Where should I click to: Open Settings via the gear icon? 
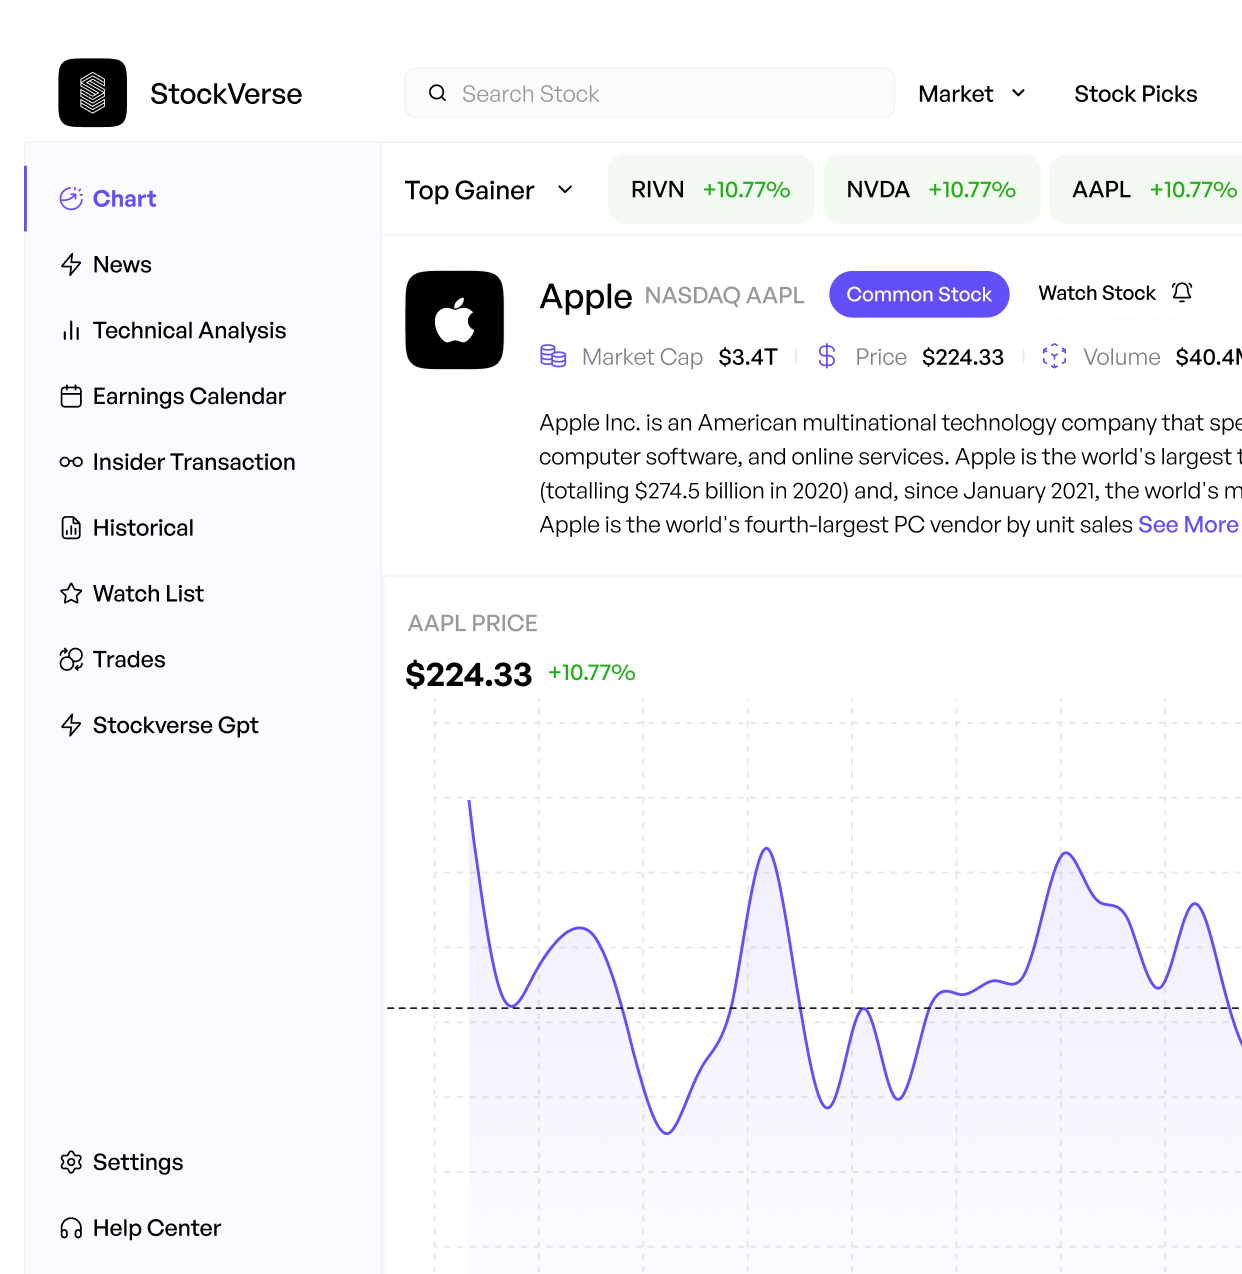(71, 1162)
